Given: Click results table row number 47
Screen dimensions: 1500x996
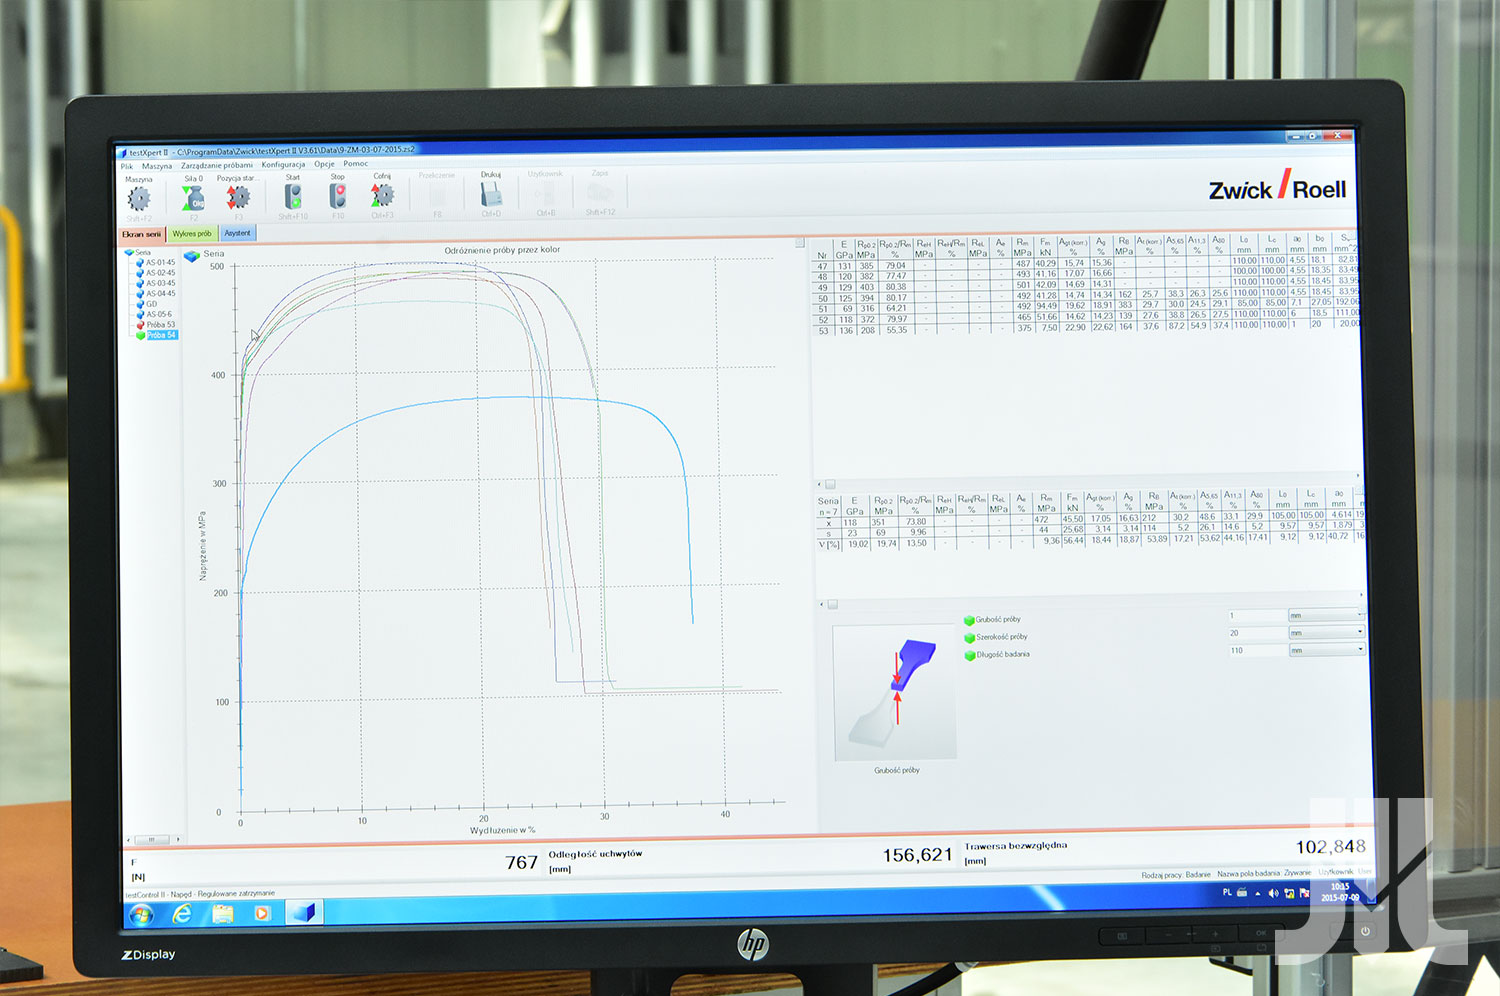Looking at the screenshot, I should pyautogui.click(x=823, y=266).
